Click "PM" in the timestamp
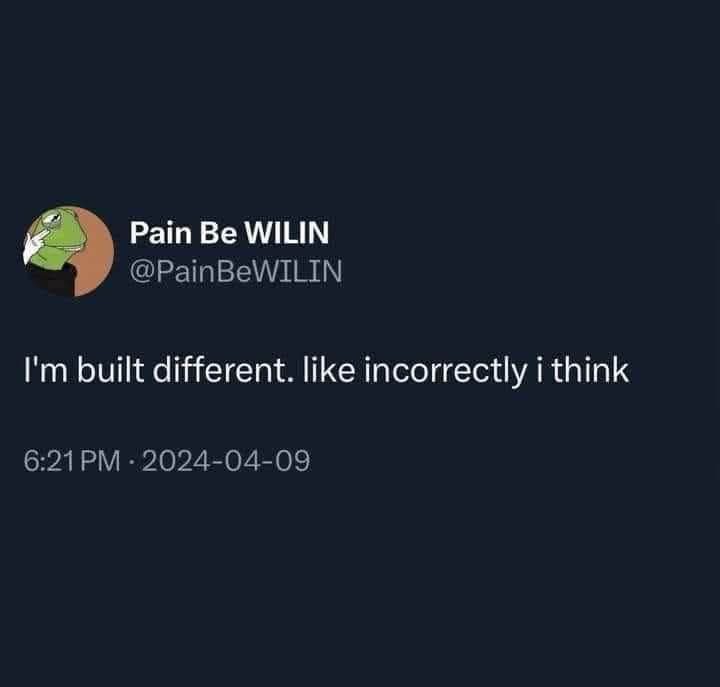Screen dimensions: 720x687 tap(100, 461)
